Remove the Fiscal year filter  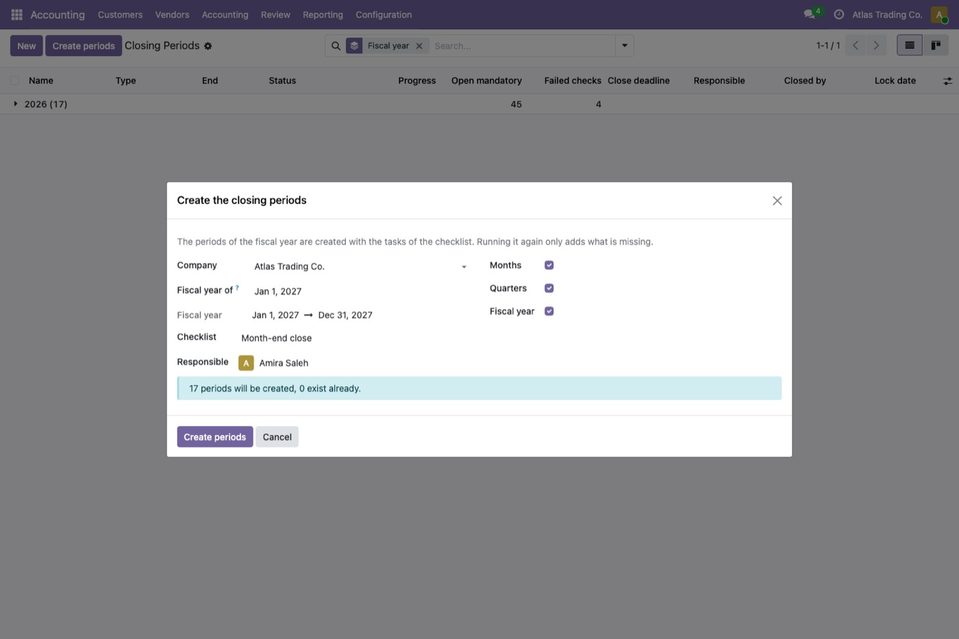(419, 46)
